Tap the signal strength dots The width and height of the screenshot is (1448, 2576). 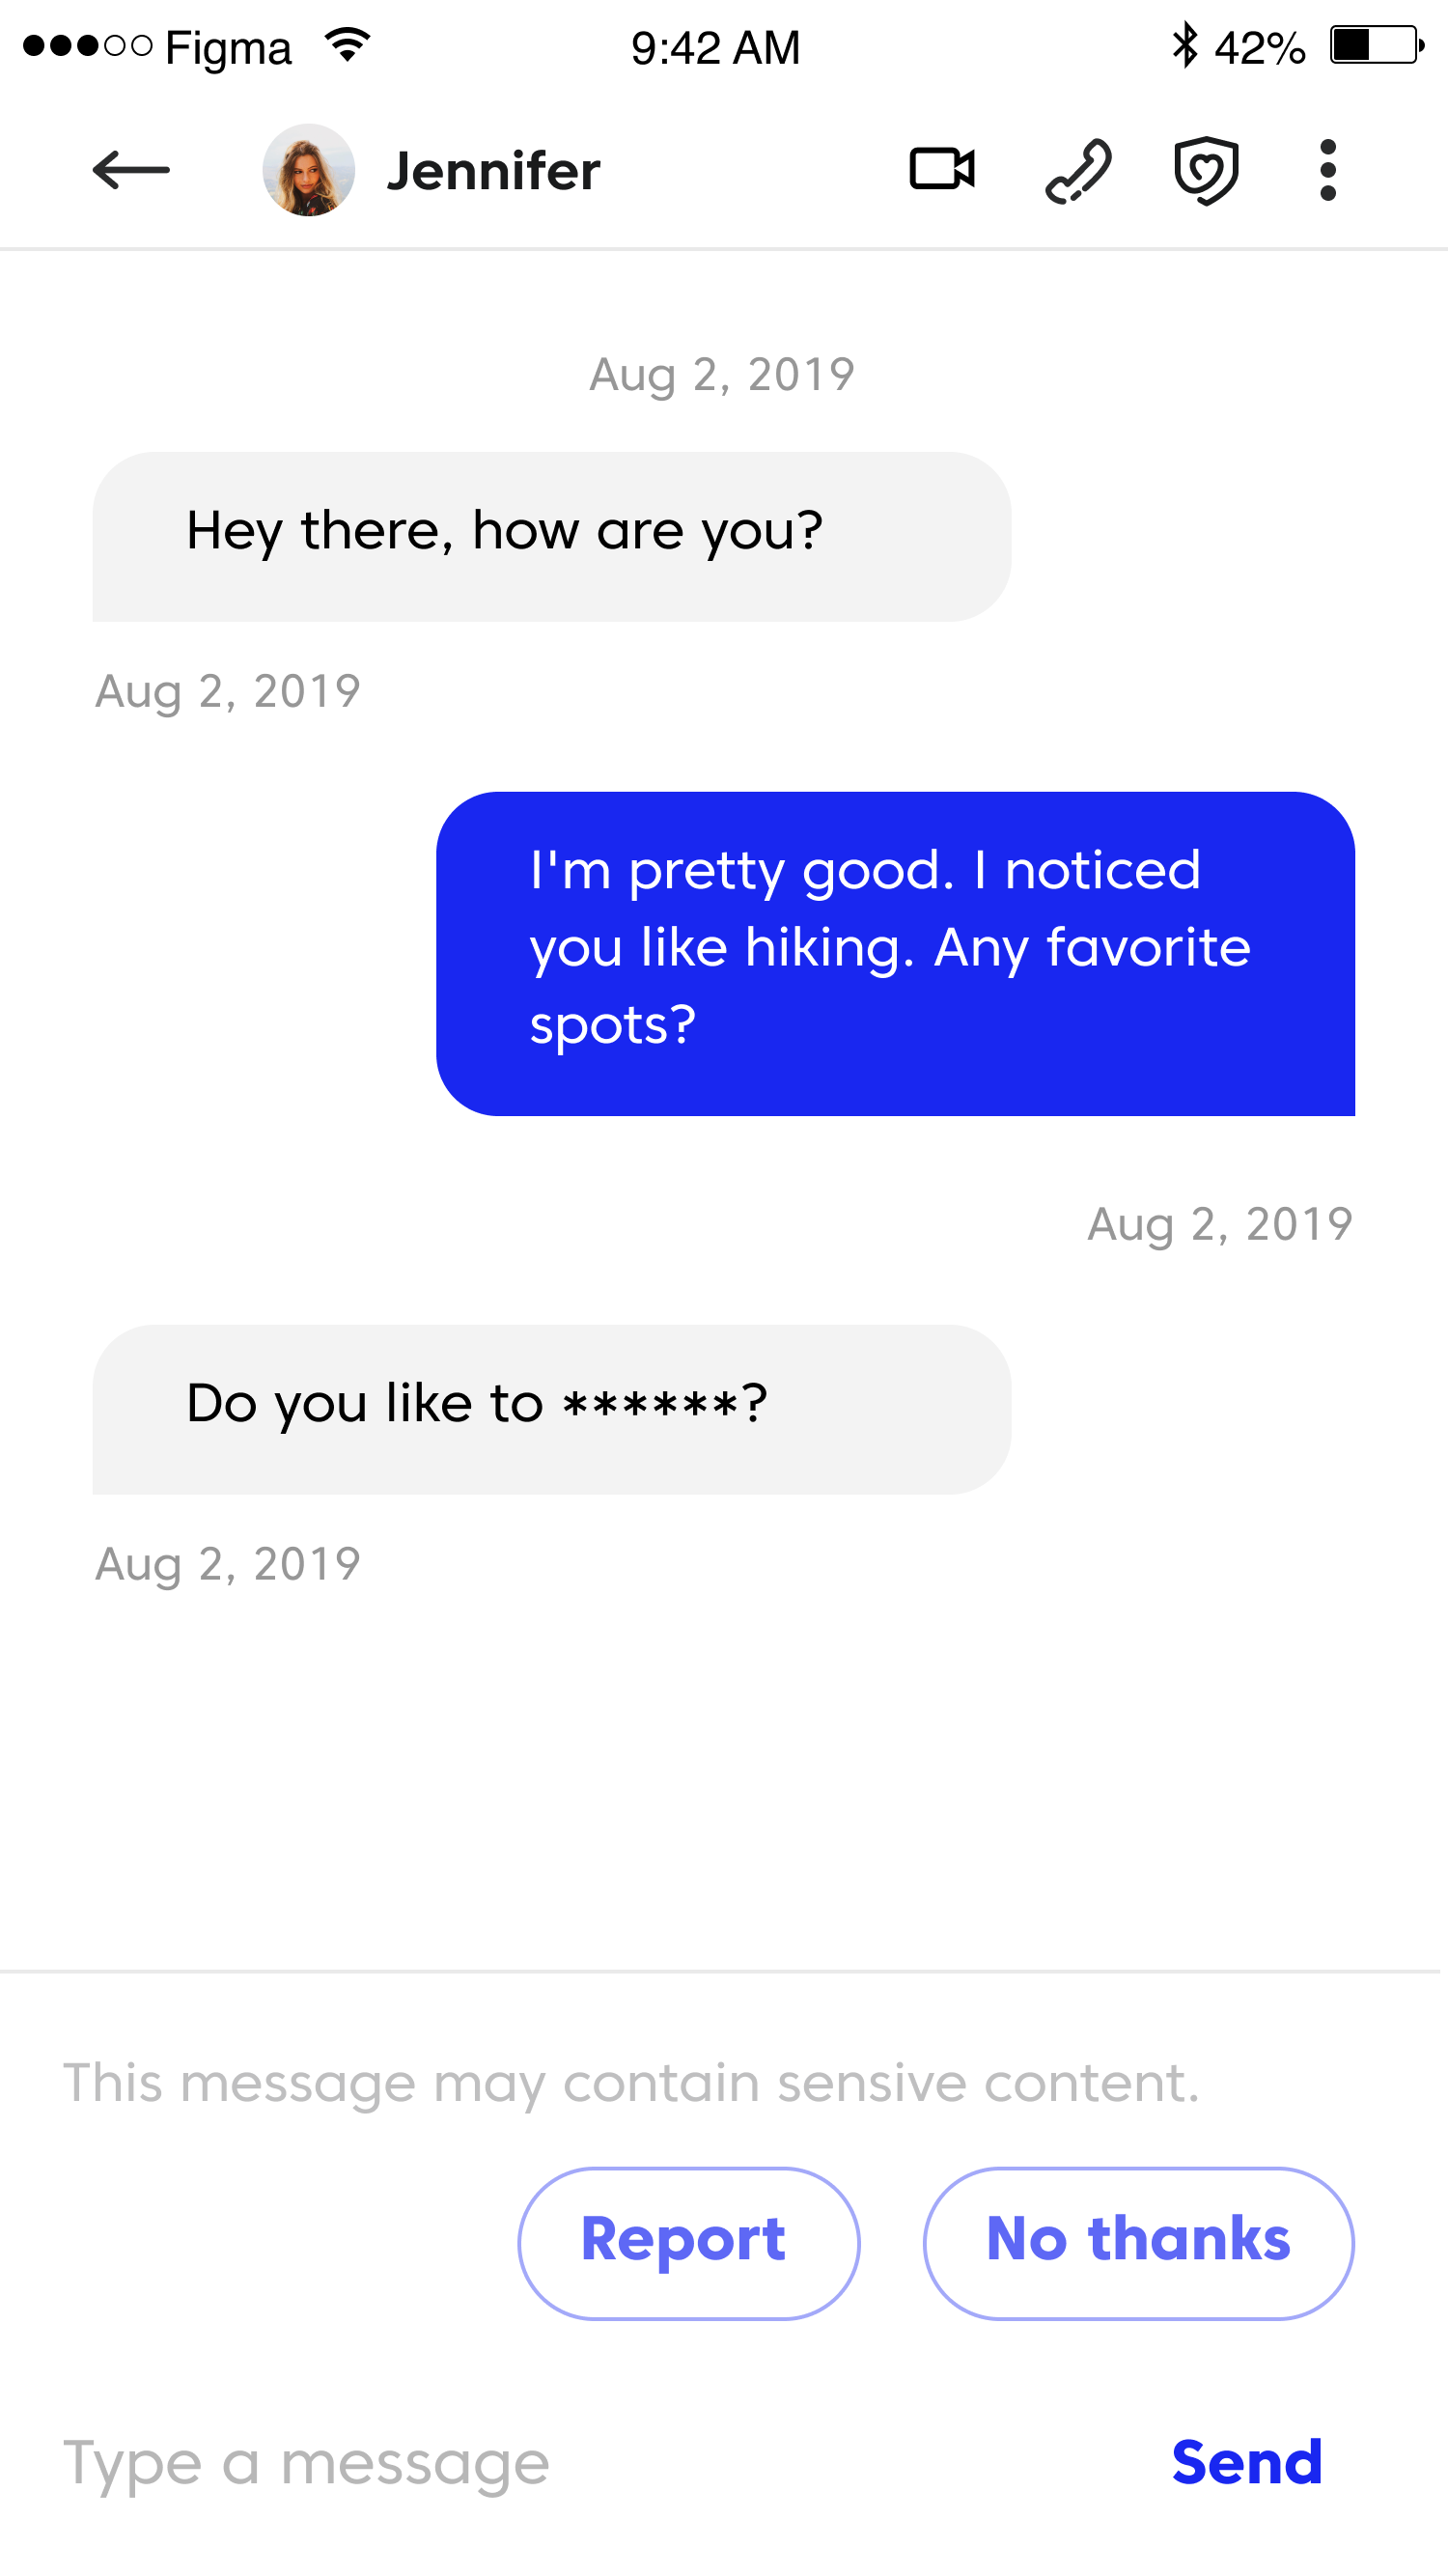(x=87, y=46)
